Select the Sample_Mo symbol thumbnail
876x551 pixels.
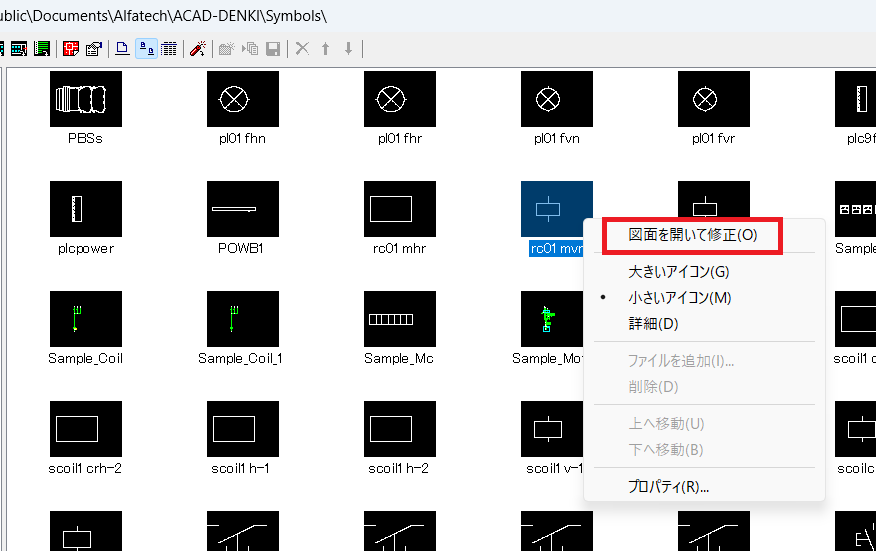click(552, 319)
